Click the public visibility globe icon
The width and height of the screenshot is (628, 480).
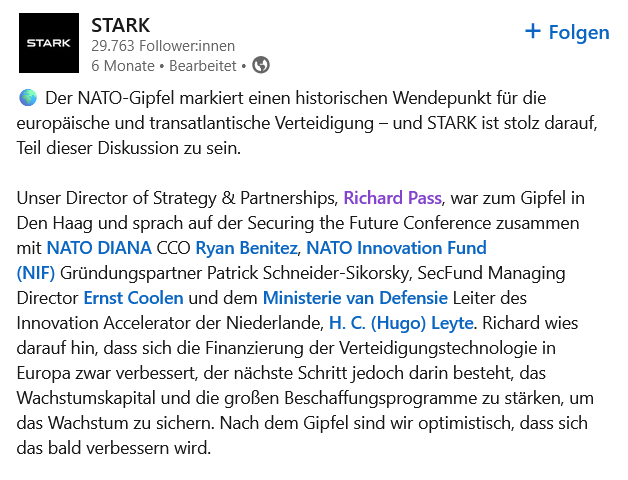261,65
